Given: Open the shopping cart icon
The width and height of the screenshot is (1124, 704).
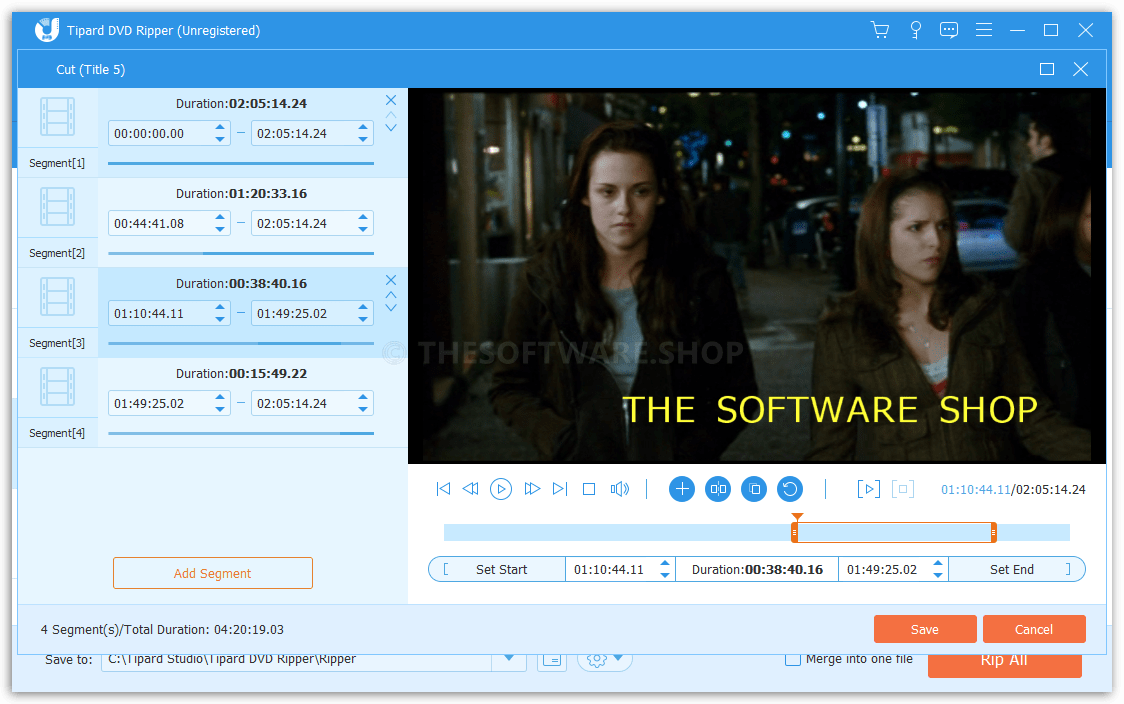Looking at the screenshot, I should (x=880, y=30).
